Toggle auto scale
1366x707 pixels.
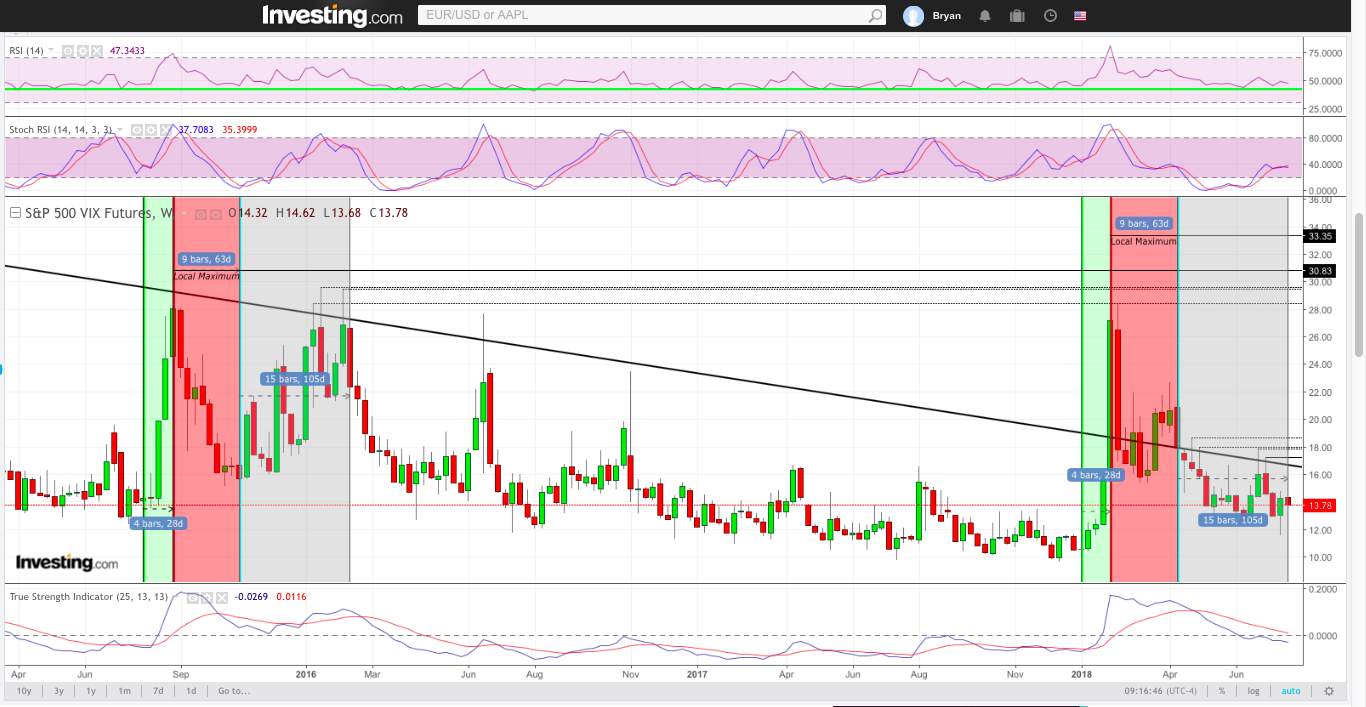1292,691
